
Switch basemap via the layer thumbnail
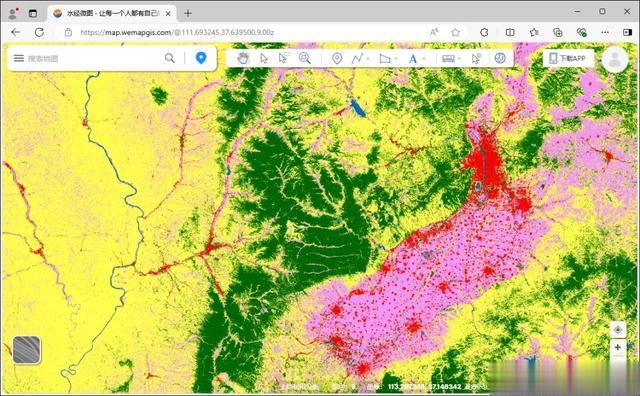(x=27, y=349)
